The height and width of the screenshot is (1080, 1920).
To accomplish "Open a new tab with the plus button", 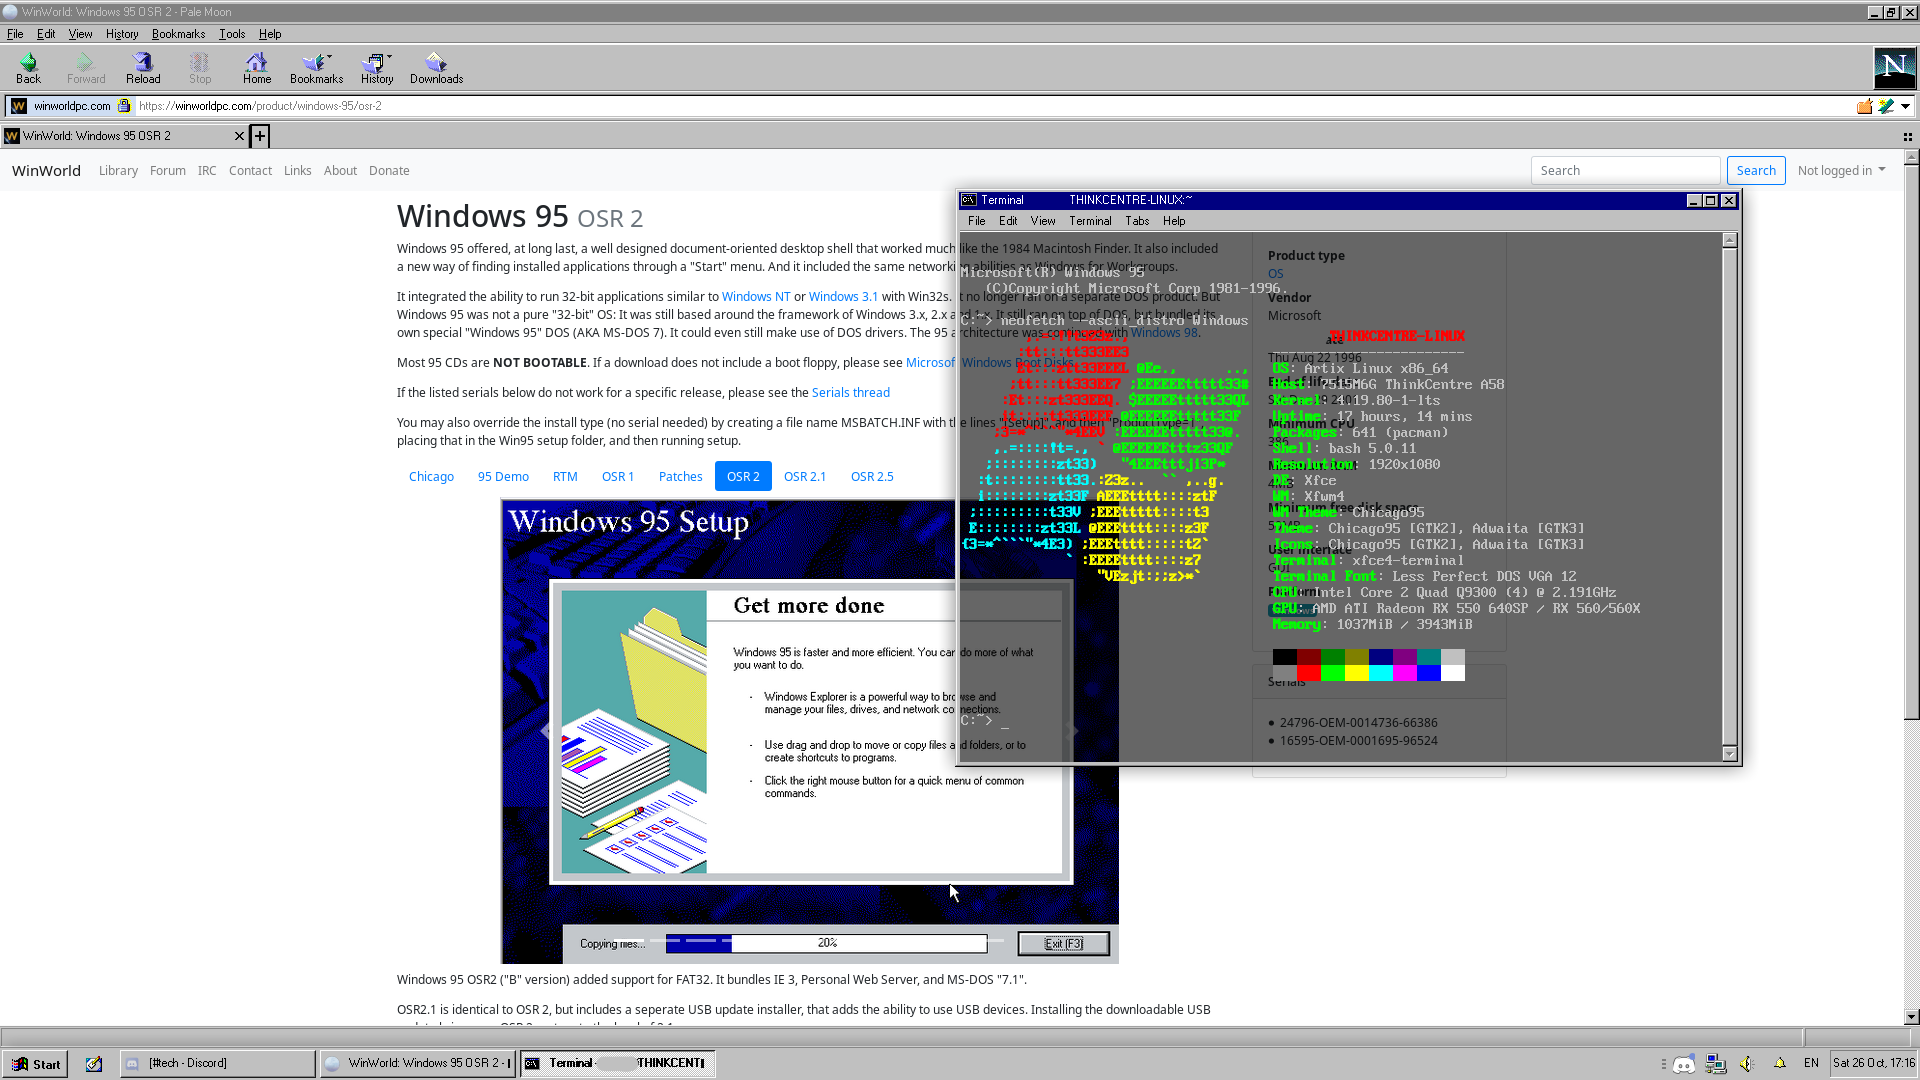I will tap(260, 136).
